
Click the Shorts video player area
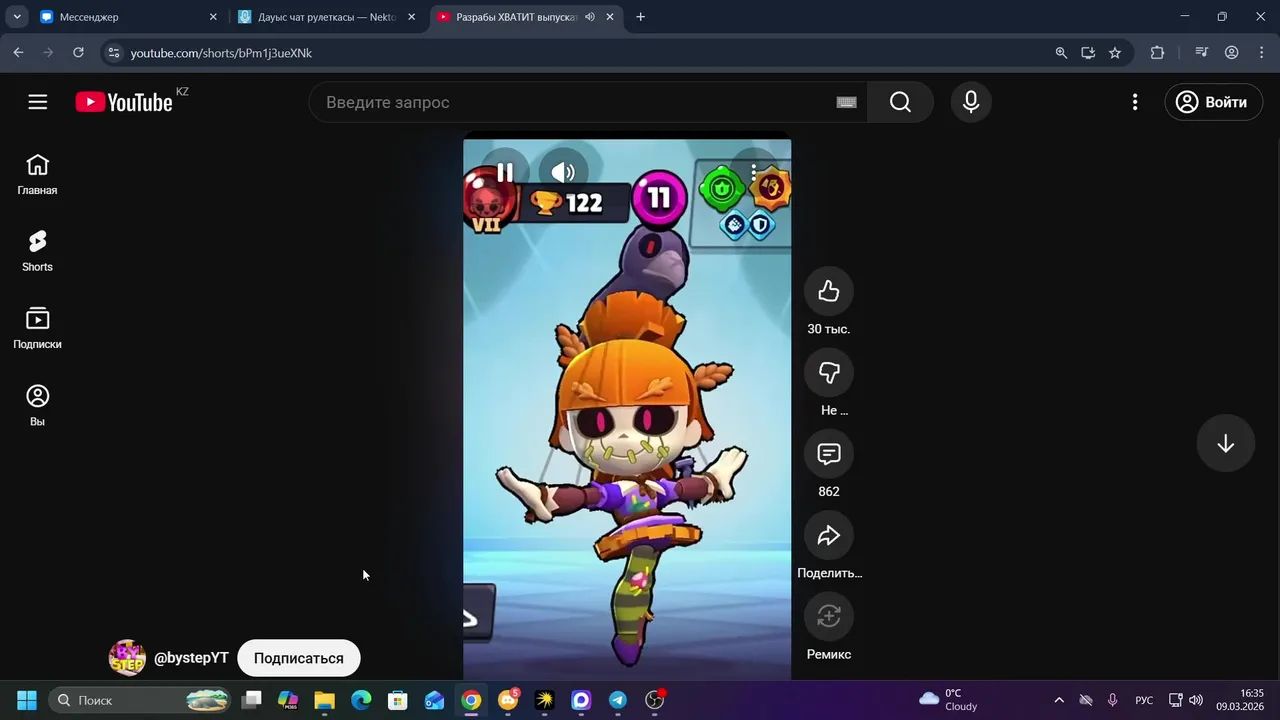627,410
